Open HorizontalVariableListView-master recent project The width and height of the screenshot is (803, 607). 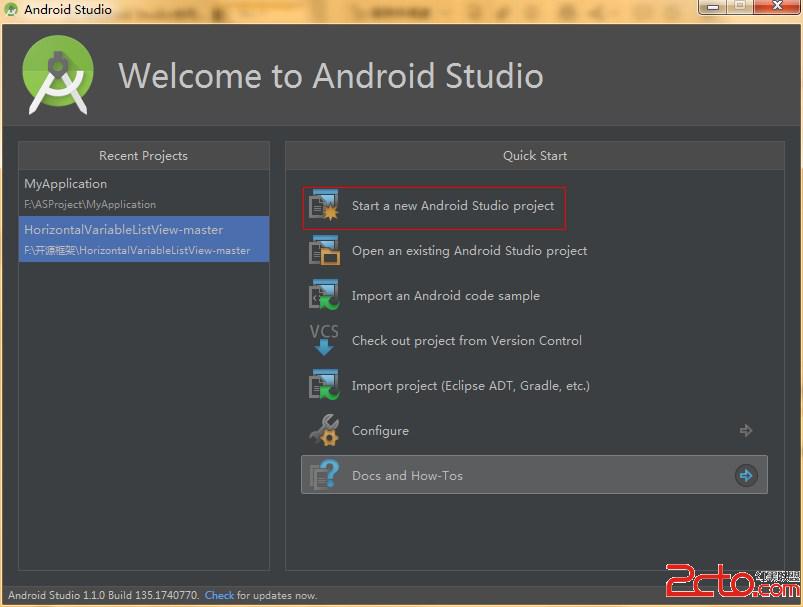point(144,239)
